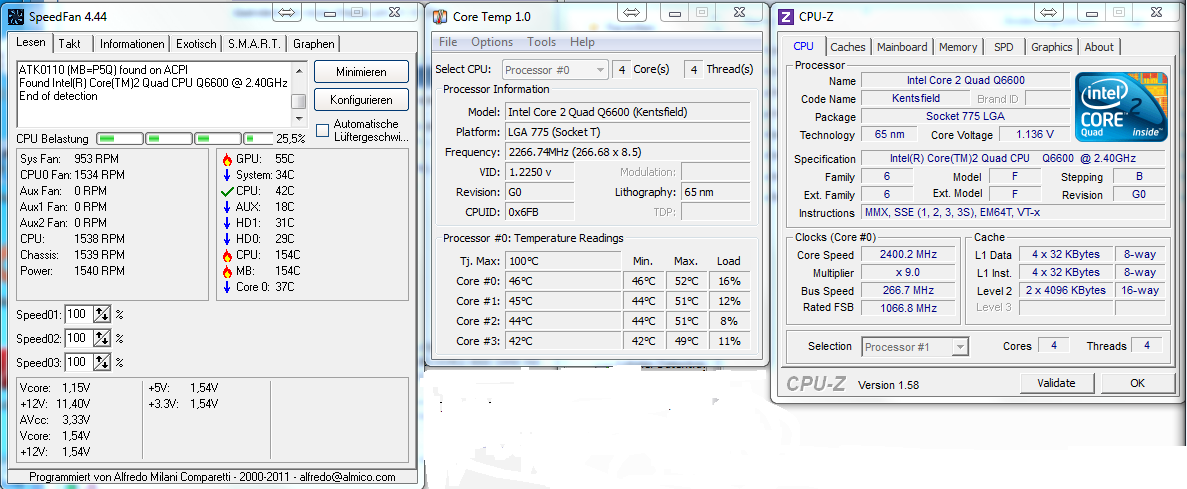Switch to SpeedFan Takt tab

(x=70, y=43)
